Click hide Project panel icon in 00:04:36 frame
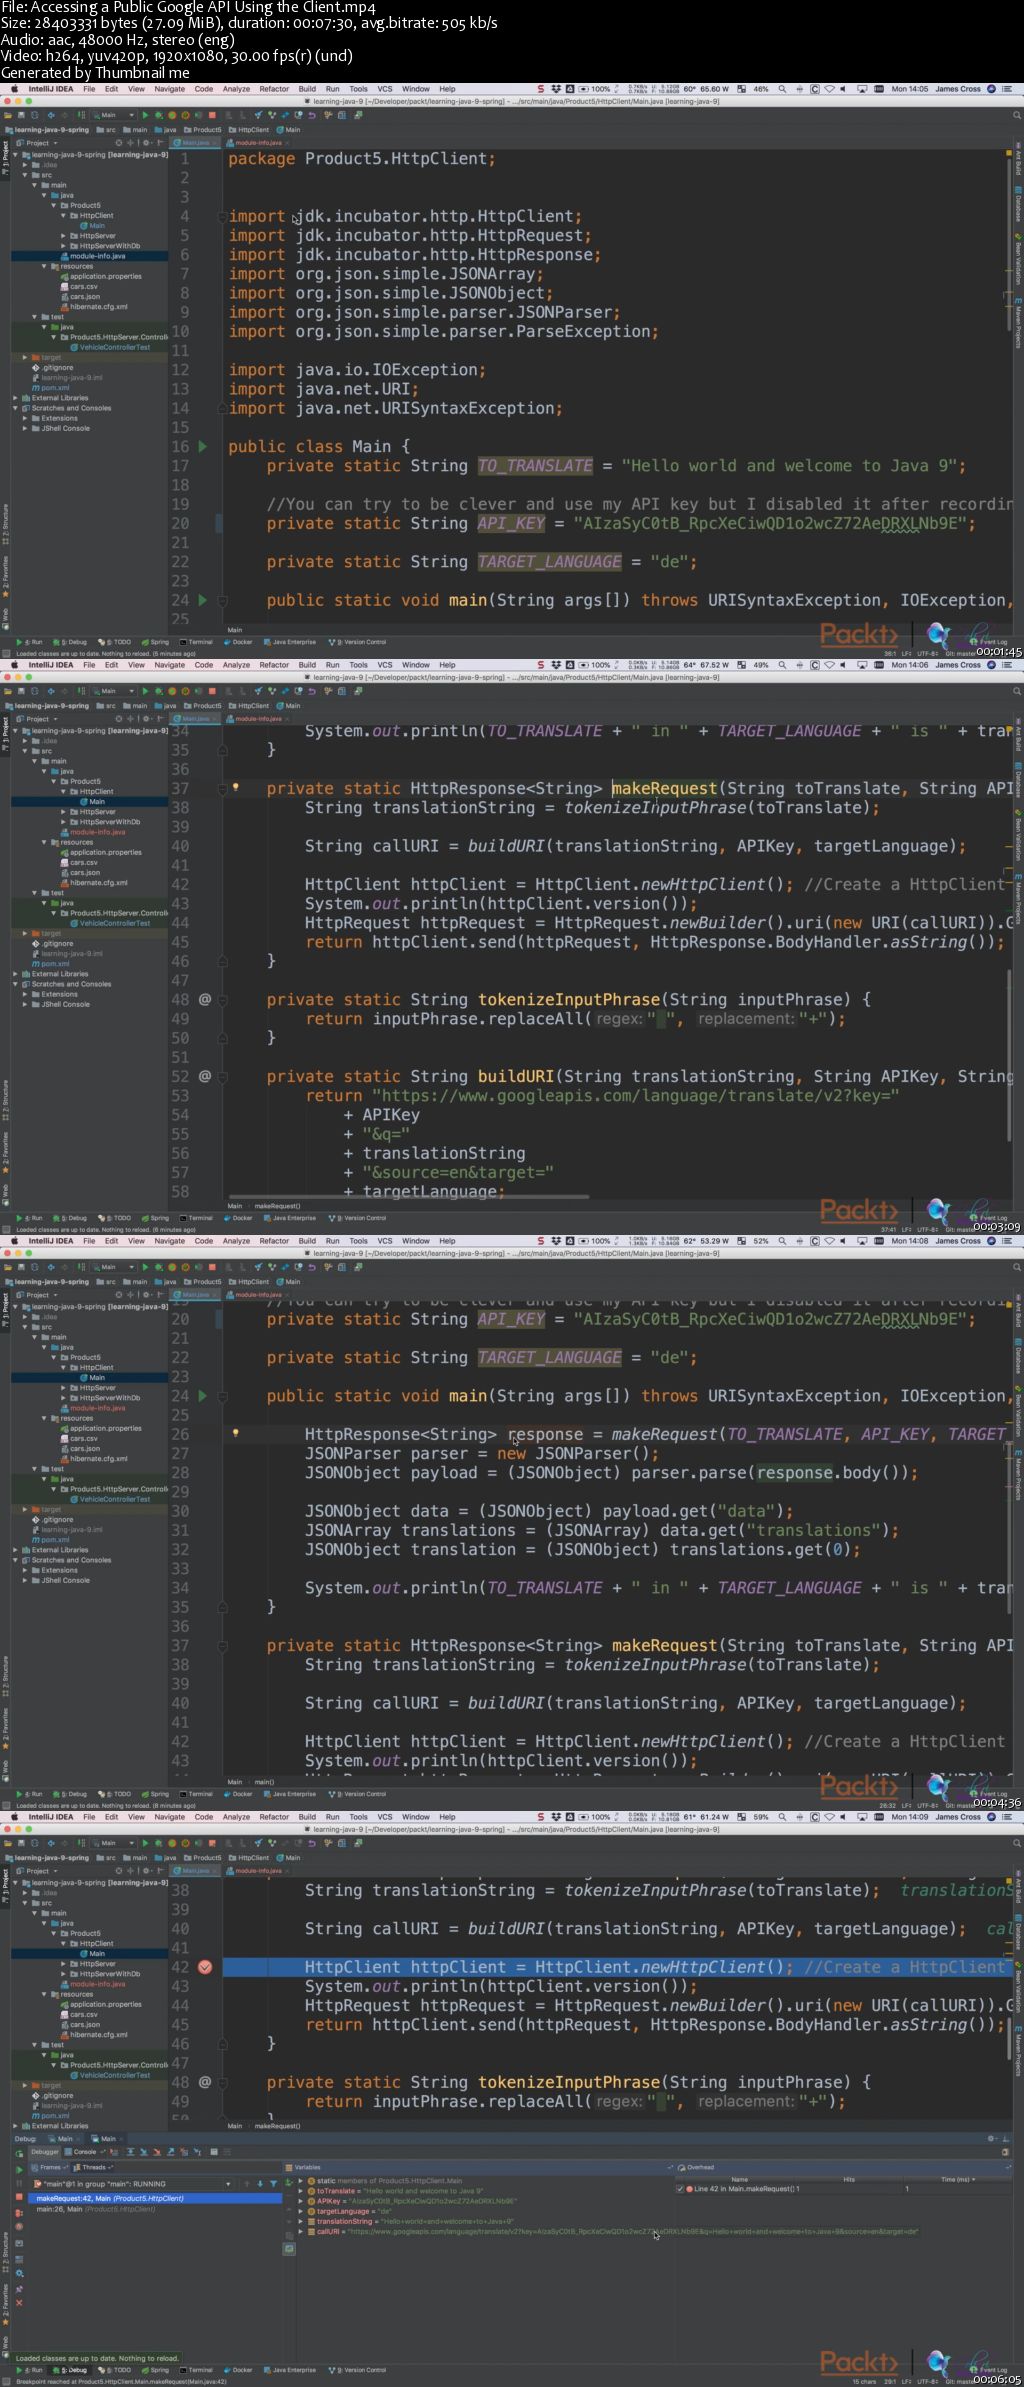Screen dimensions: 1024x2387 162,1295
